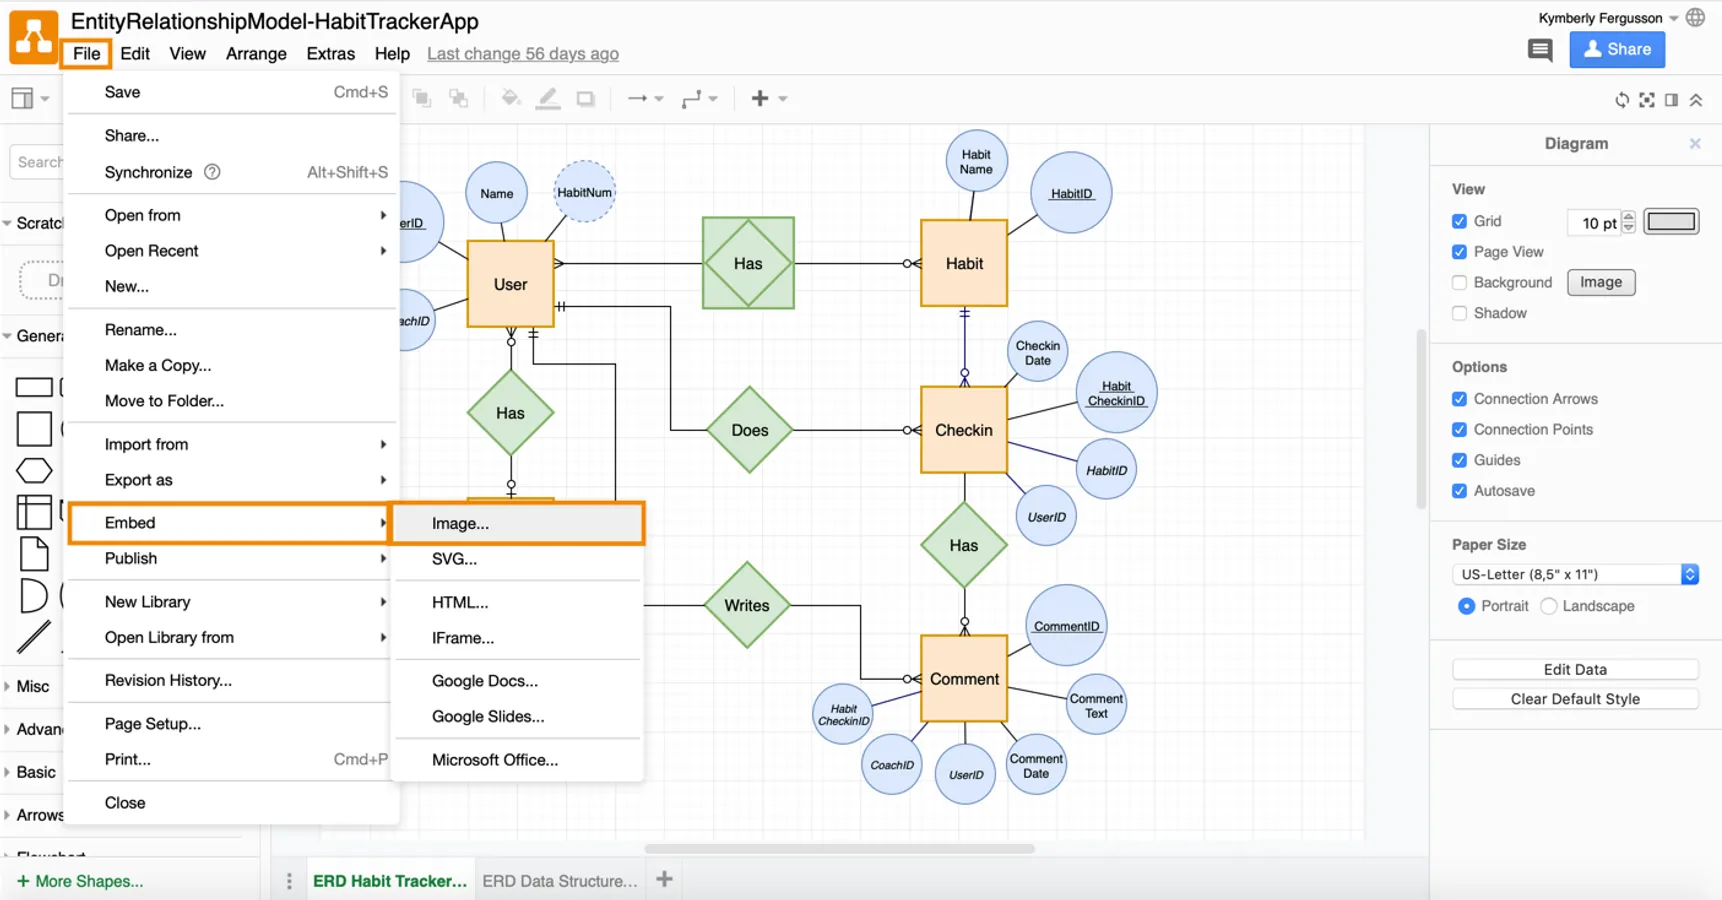
Task: Collapse the toolbar with double-chevron icon
Action: pos(1696,100)
